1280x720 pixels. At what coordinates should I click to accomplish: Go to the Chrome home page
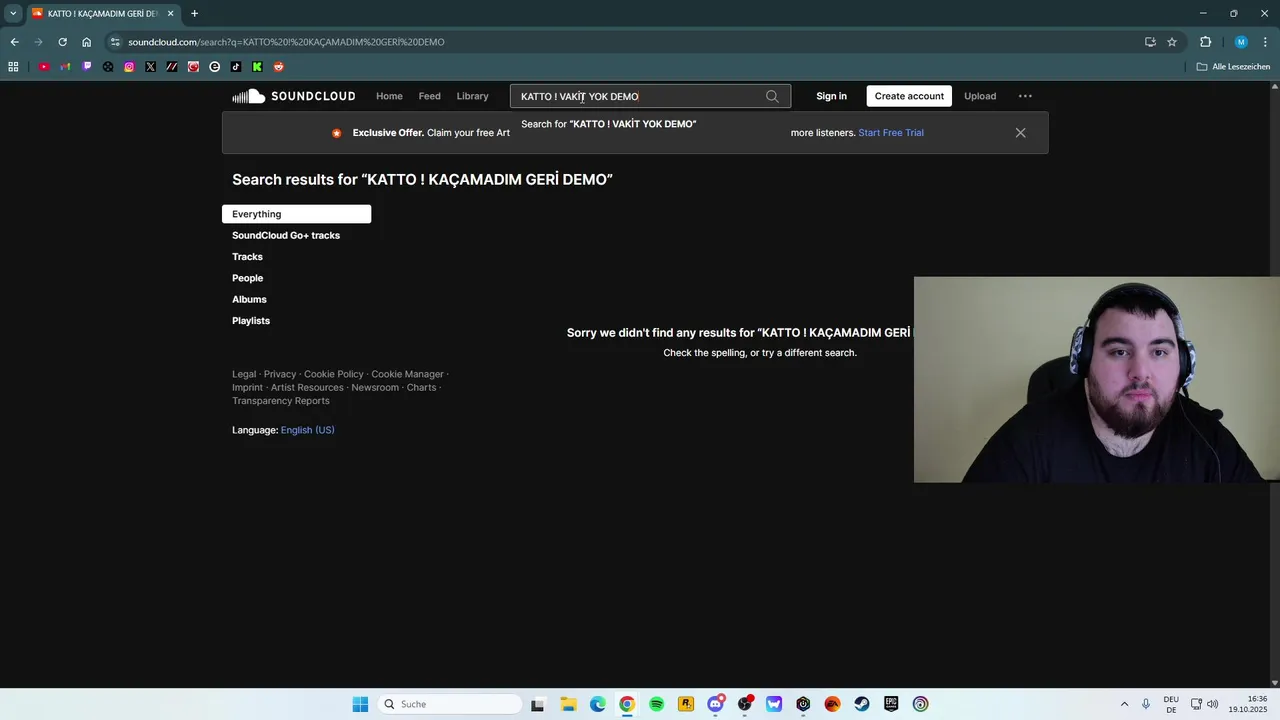click(x=86, y=42)
